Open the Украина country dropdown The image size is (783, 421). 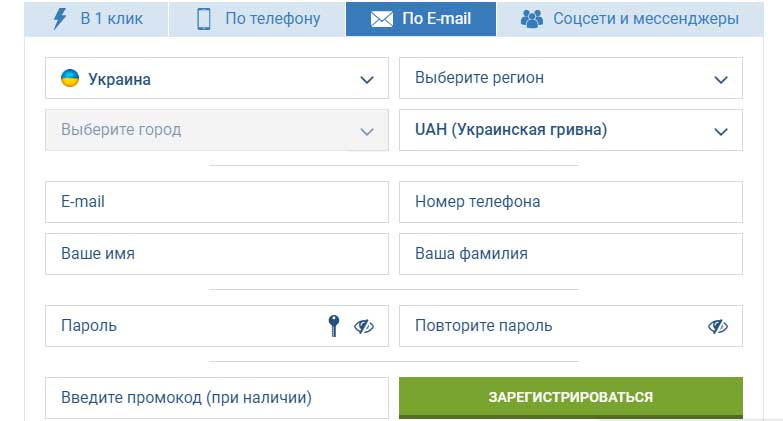216,78
